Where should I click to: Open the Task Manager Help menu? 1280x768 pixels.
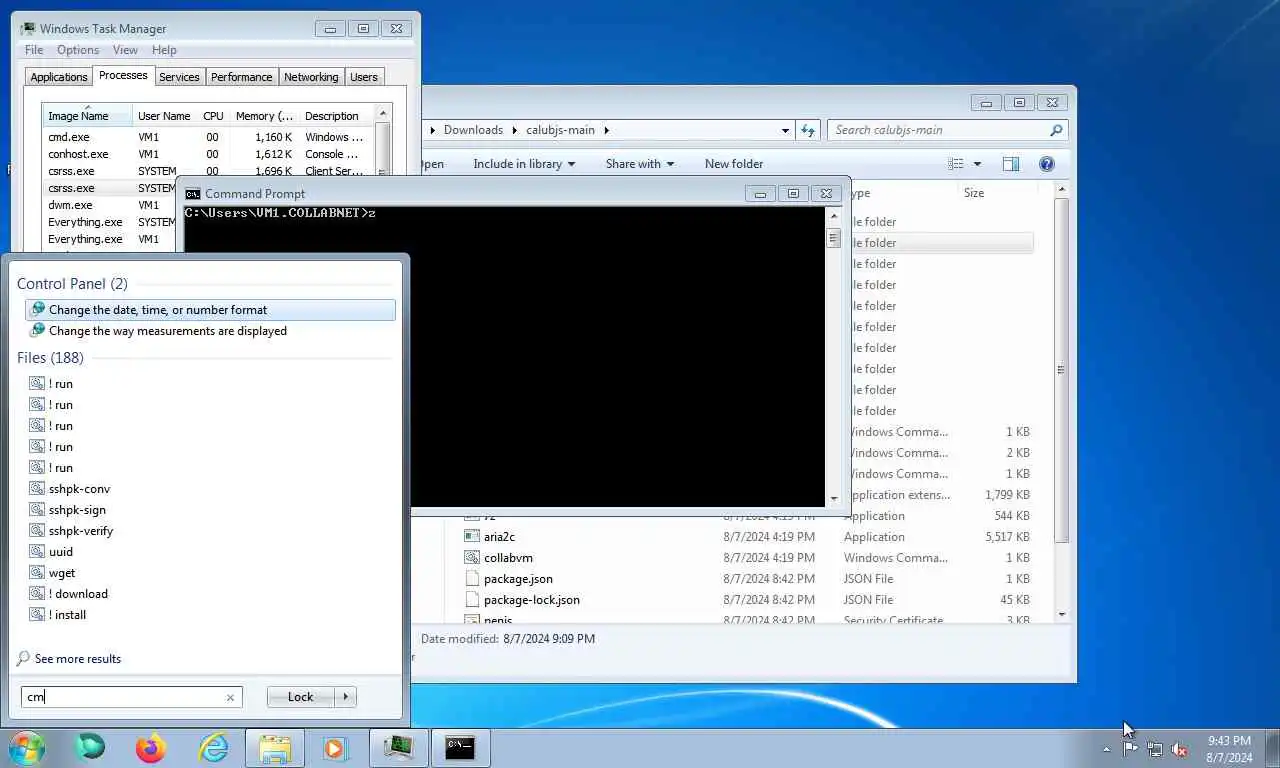(x=164, y=50)
